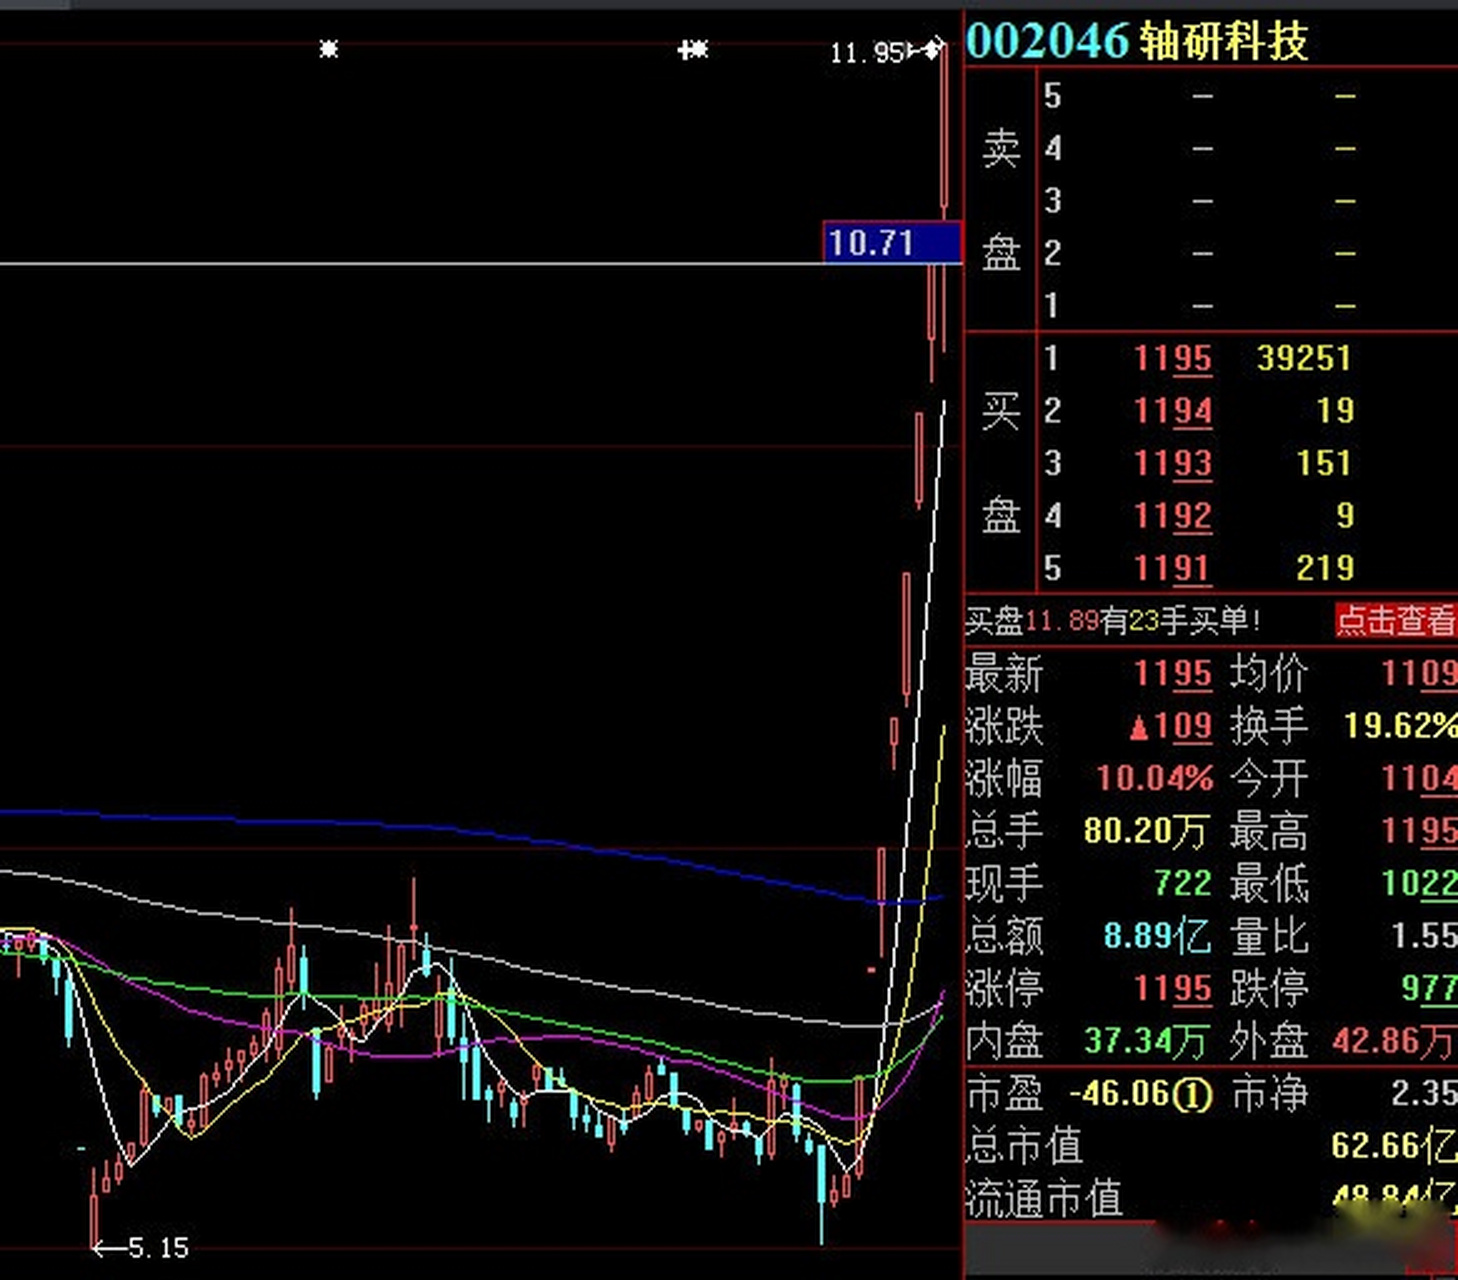Screen dimensions: 1458x1280
Task: Click buy 1 volume 39251
Action: coord(1304,358)
